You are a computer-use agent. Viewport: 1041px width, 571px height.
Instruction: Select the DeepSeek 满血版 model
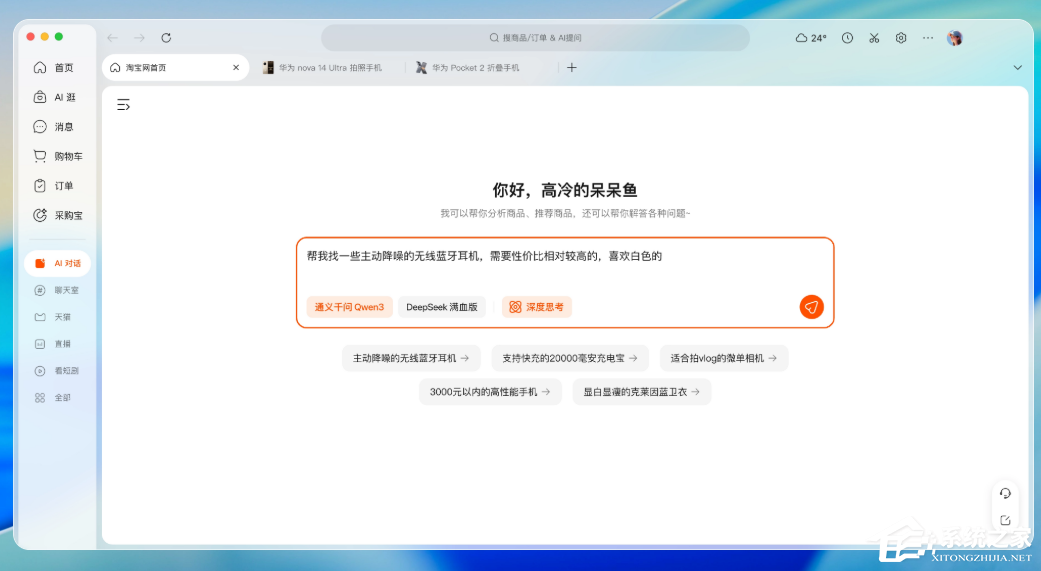(x=442, y=307)
